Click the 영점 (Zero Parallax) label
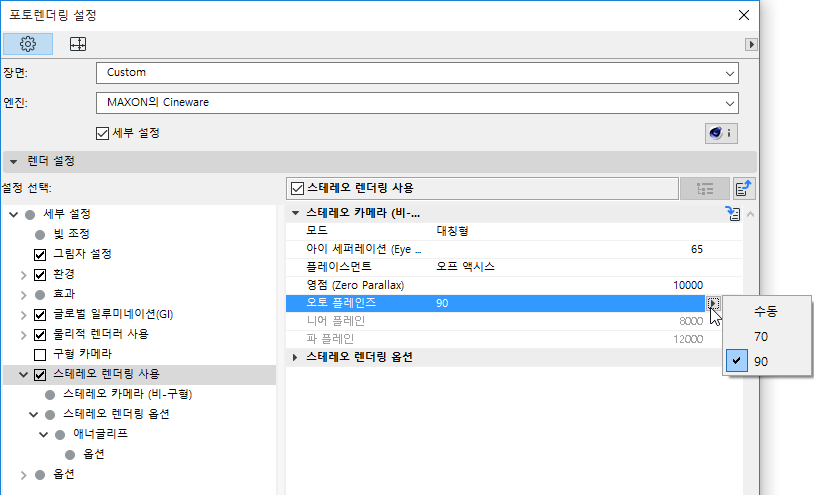The width and height of the screenshot is (814, 495). [x=355, y=285]
